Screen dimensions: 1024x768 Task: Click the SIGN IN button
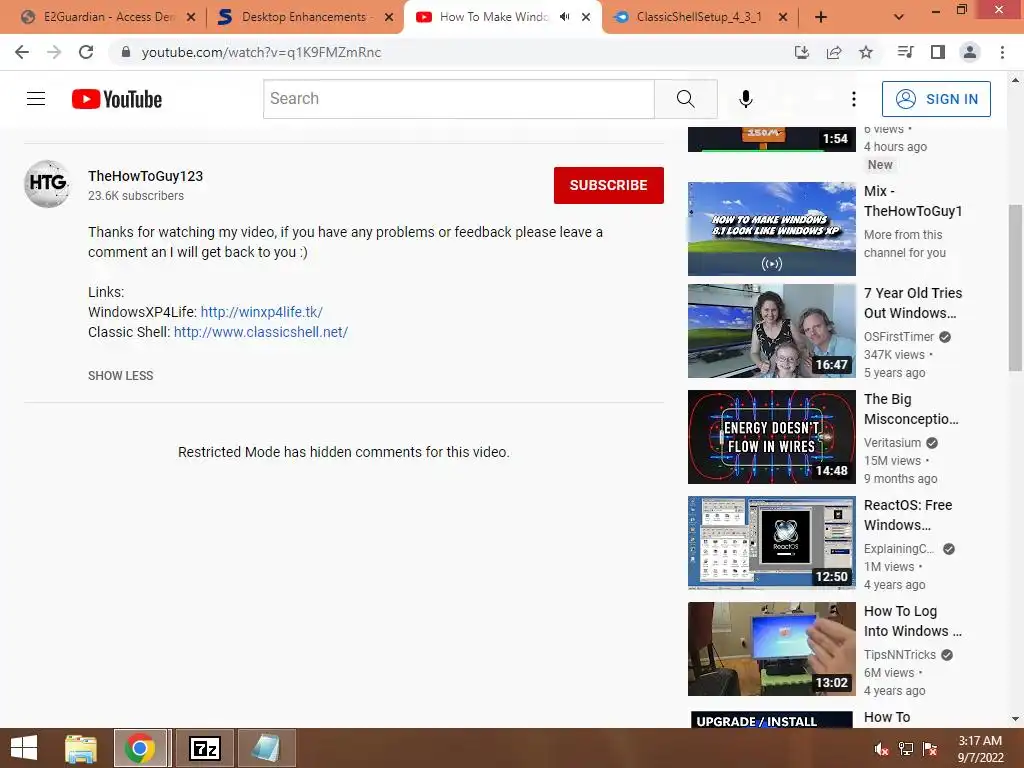936,99
